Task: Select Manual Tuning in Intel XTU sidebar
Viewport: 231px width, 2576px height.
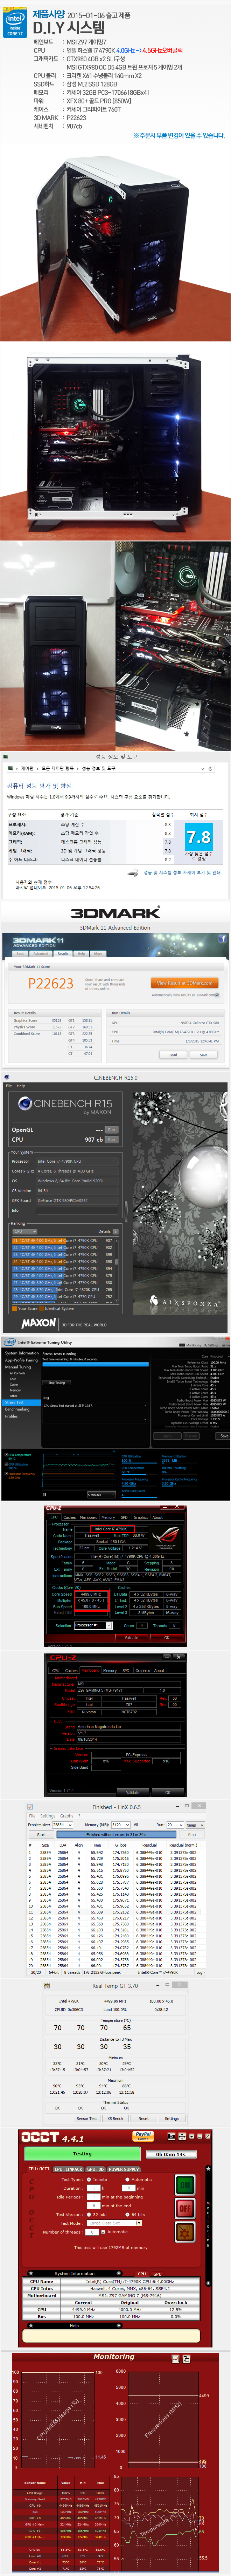Action: 18,1367
